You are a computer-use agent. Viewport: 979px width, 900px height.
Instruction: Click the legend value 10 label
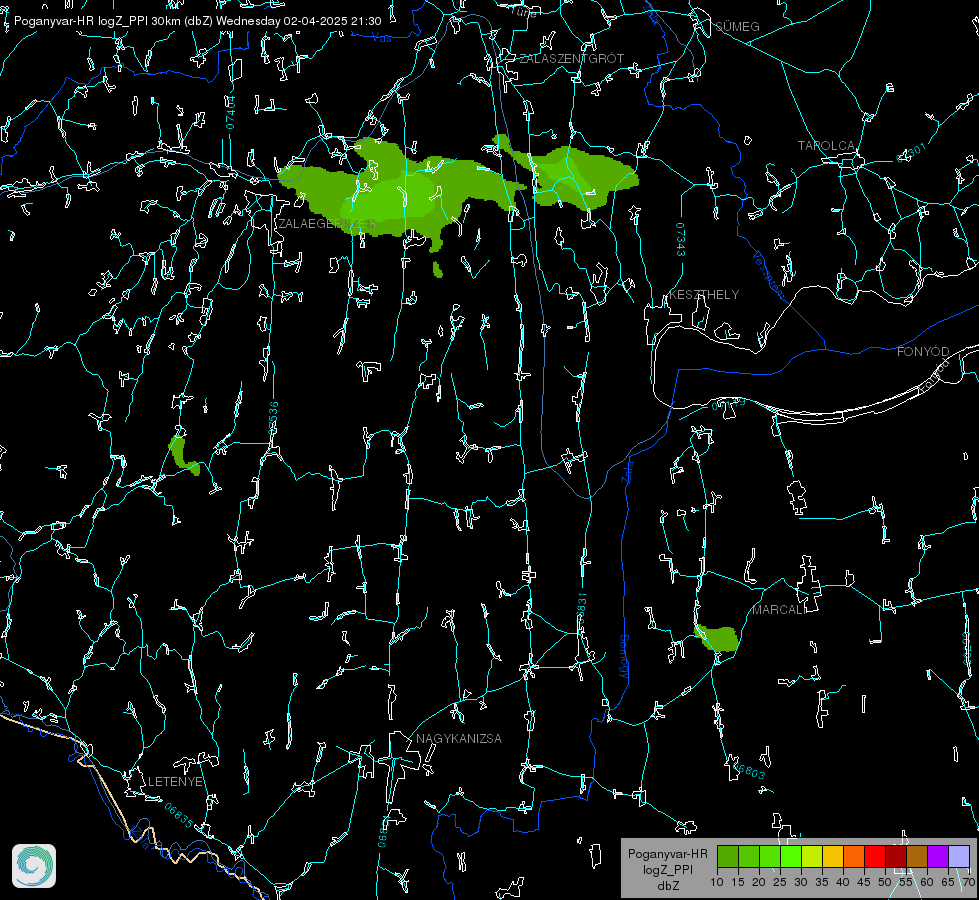[717, 882]
